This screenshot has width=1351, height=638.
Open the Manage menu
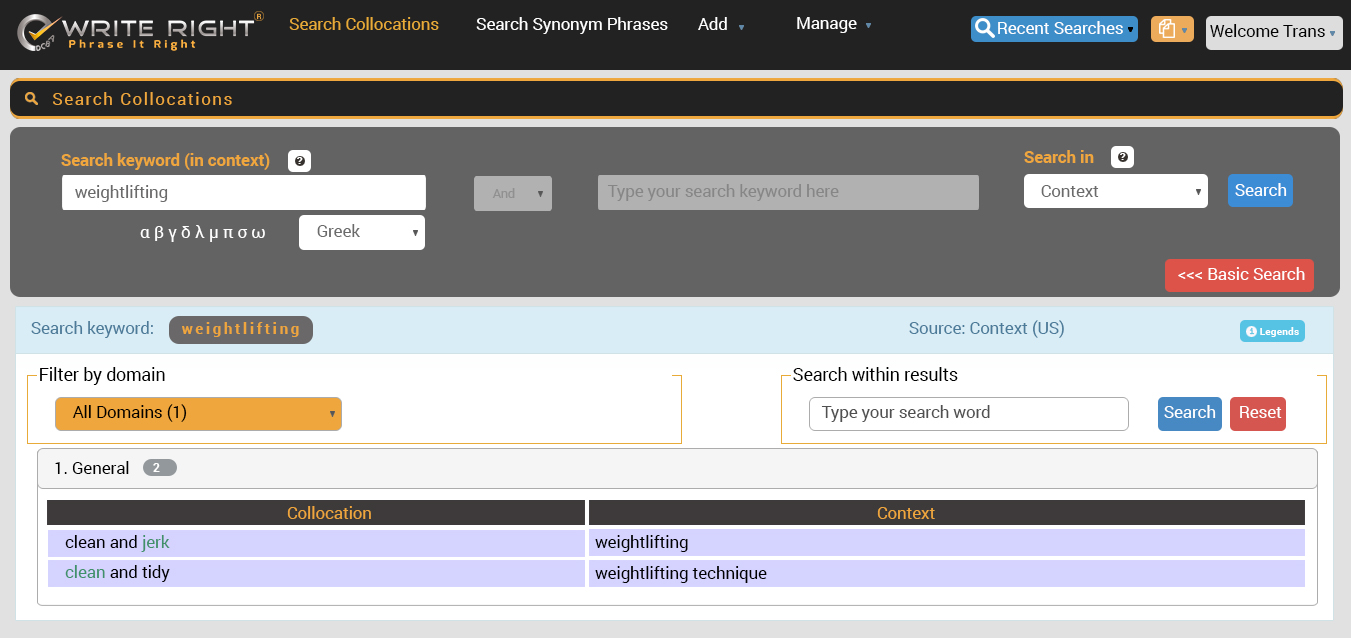coord(833,24)
